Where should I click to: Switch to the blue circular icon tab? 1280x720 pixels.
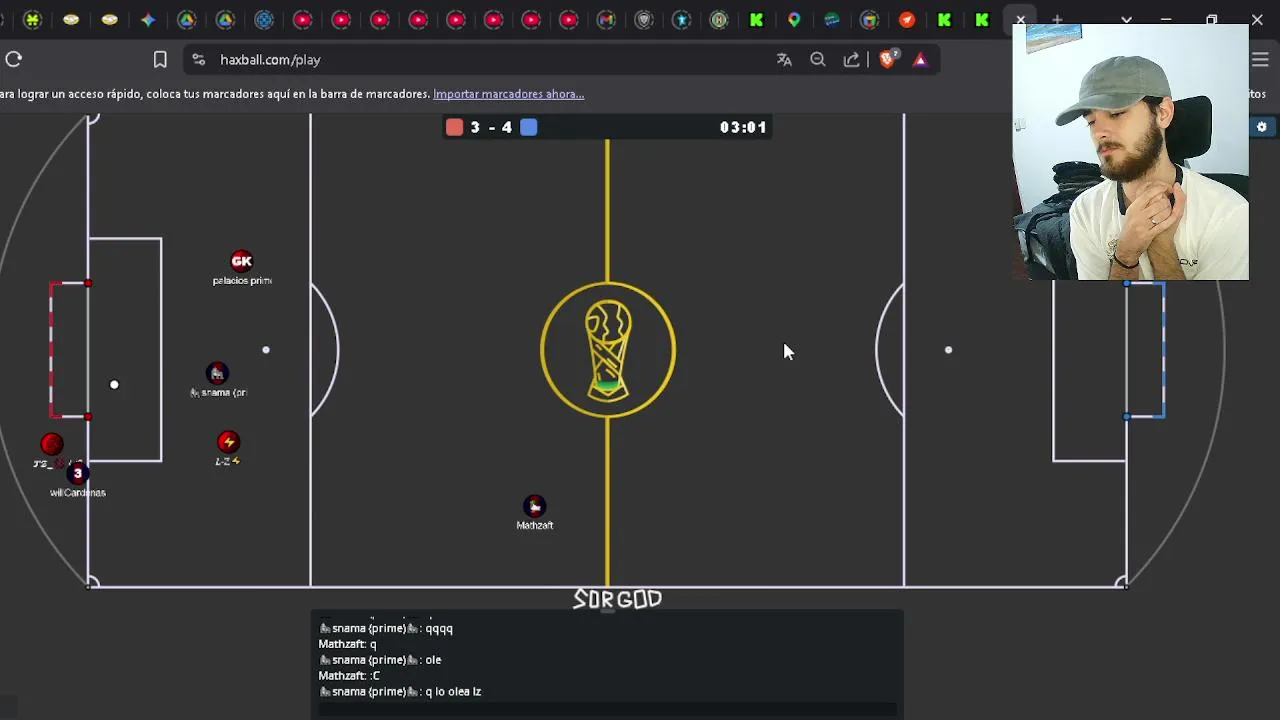pos(264,20)
